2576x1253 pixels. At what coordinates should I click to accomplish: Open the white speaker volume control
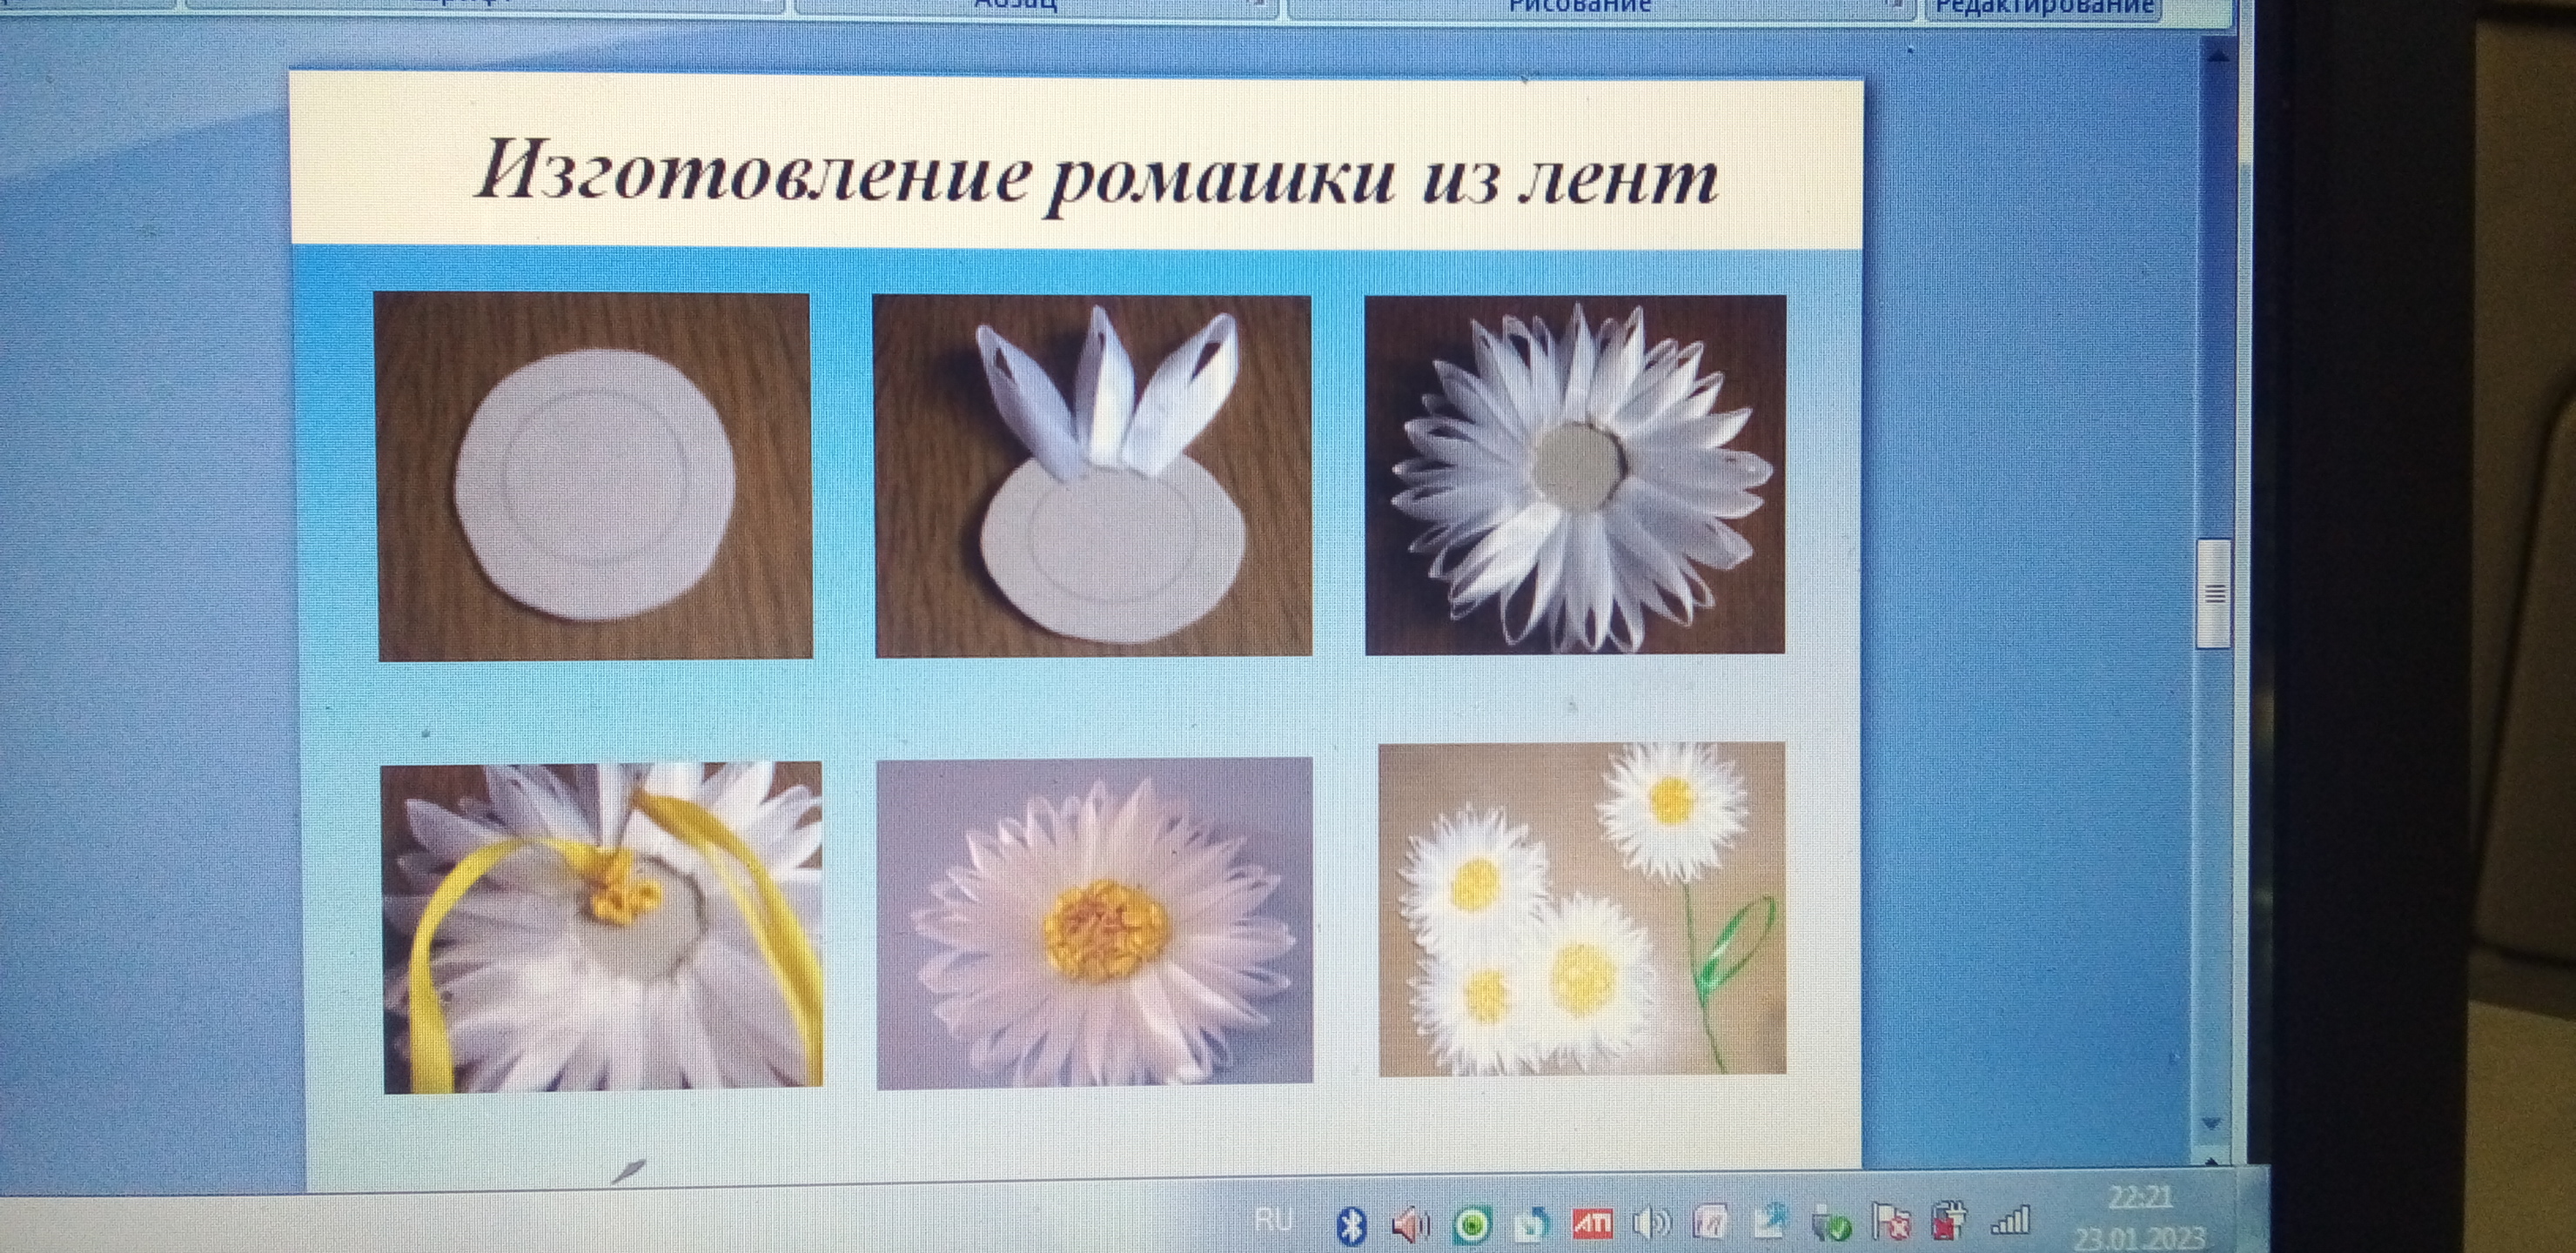point(1650,1222)
